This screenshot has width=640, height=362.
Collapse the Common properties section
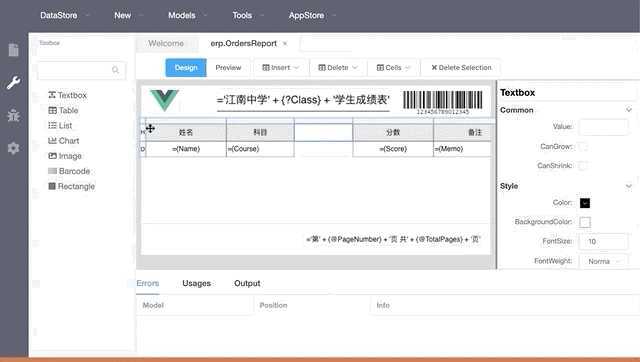point(629,110)
